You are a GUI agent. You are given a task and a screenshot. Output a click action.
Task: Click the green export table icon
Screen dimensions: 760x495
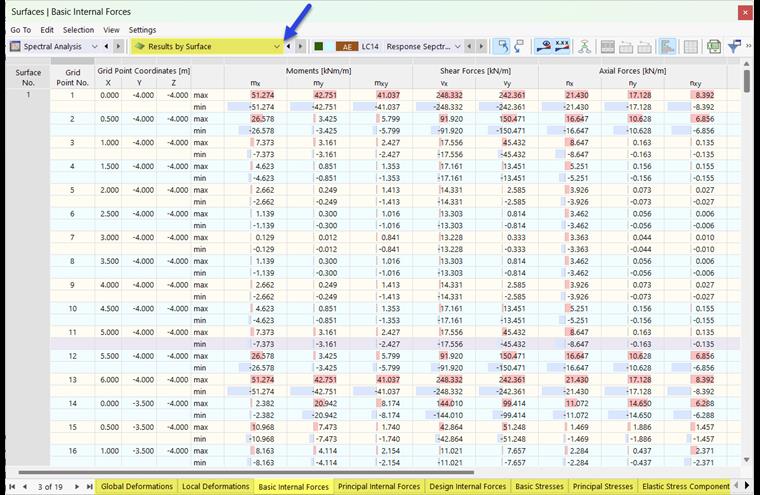[x=713, y=47]
